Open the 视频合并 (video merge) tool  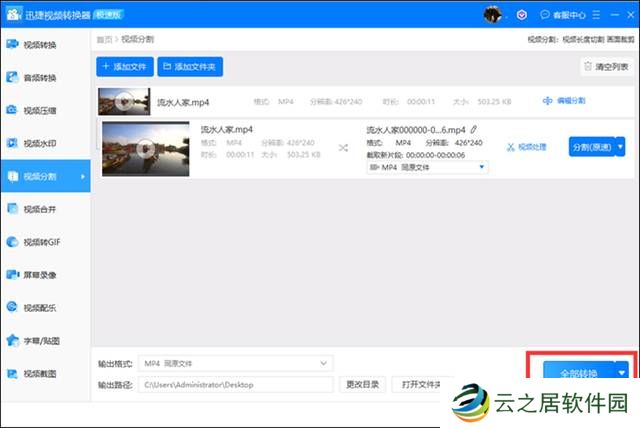click(x=40, y=209)
